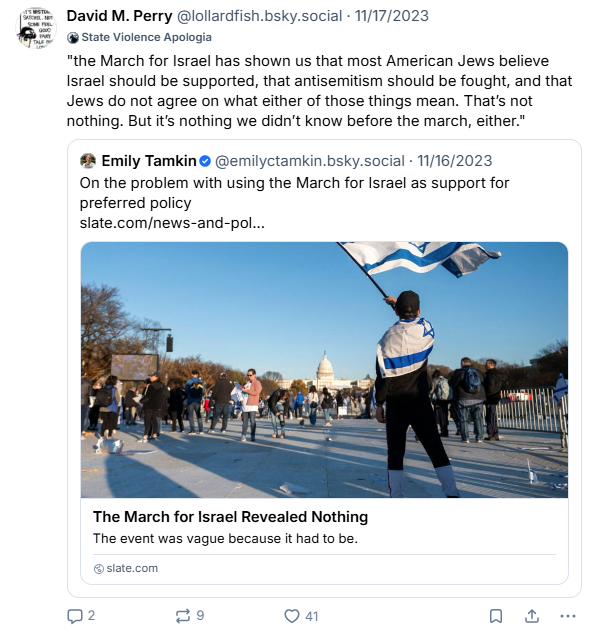Click the reply comment bubble icon
597x635 pixels.
pos(75,616)
